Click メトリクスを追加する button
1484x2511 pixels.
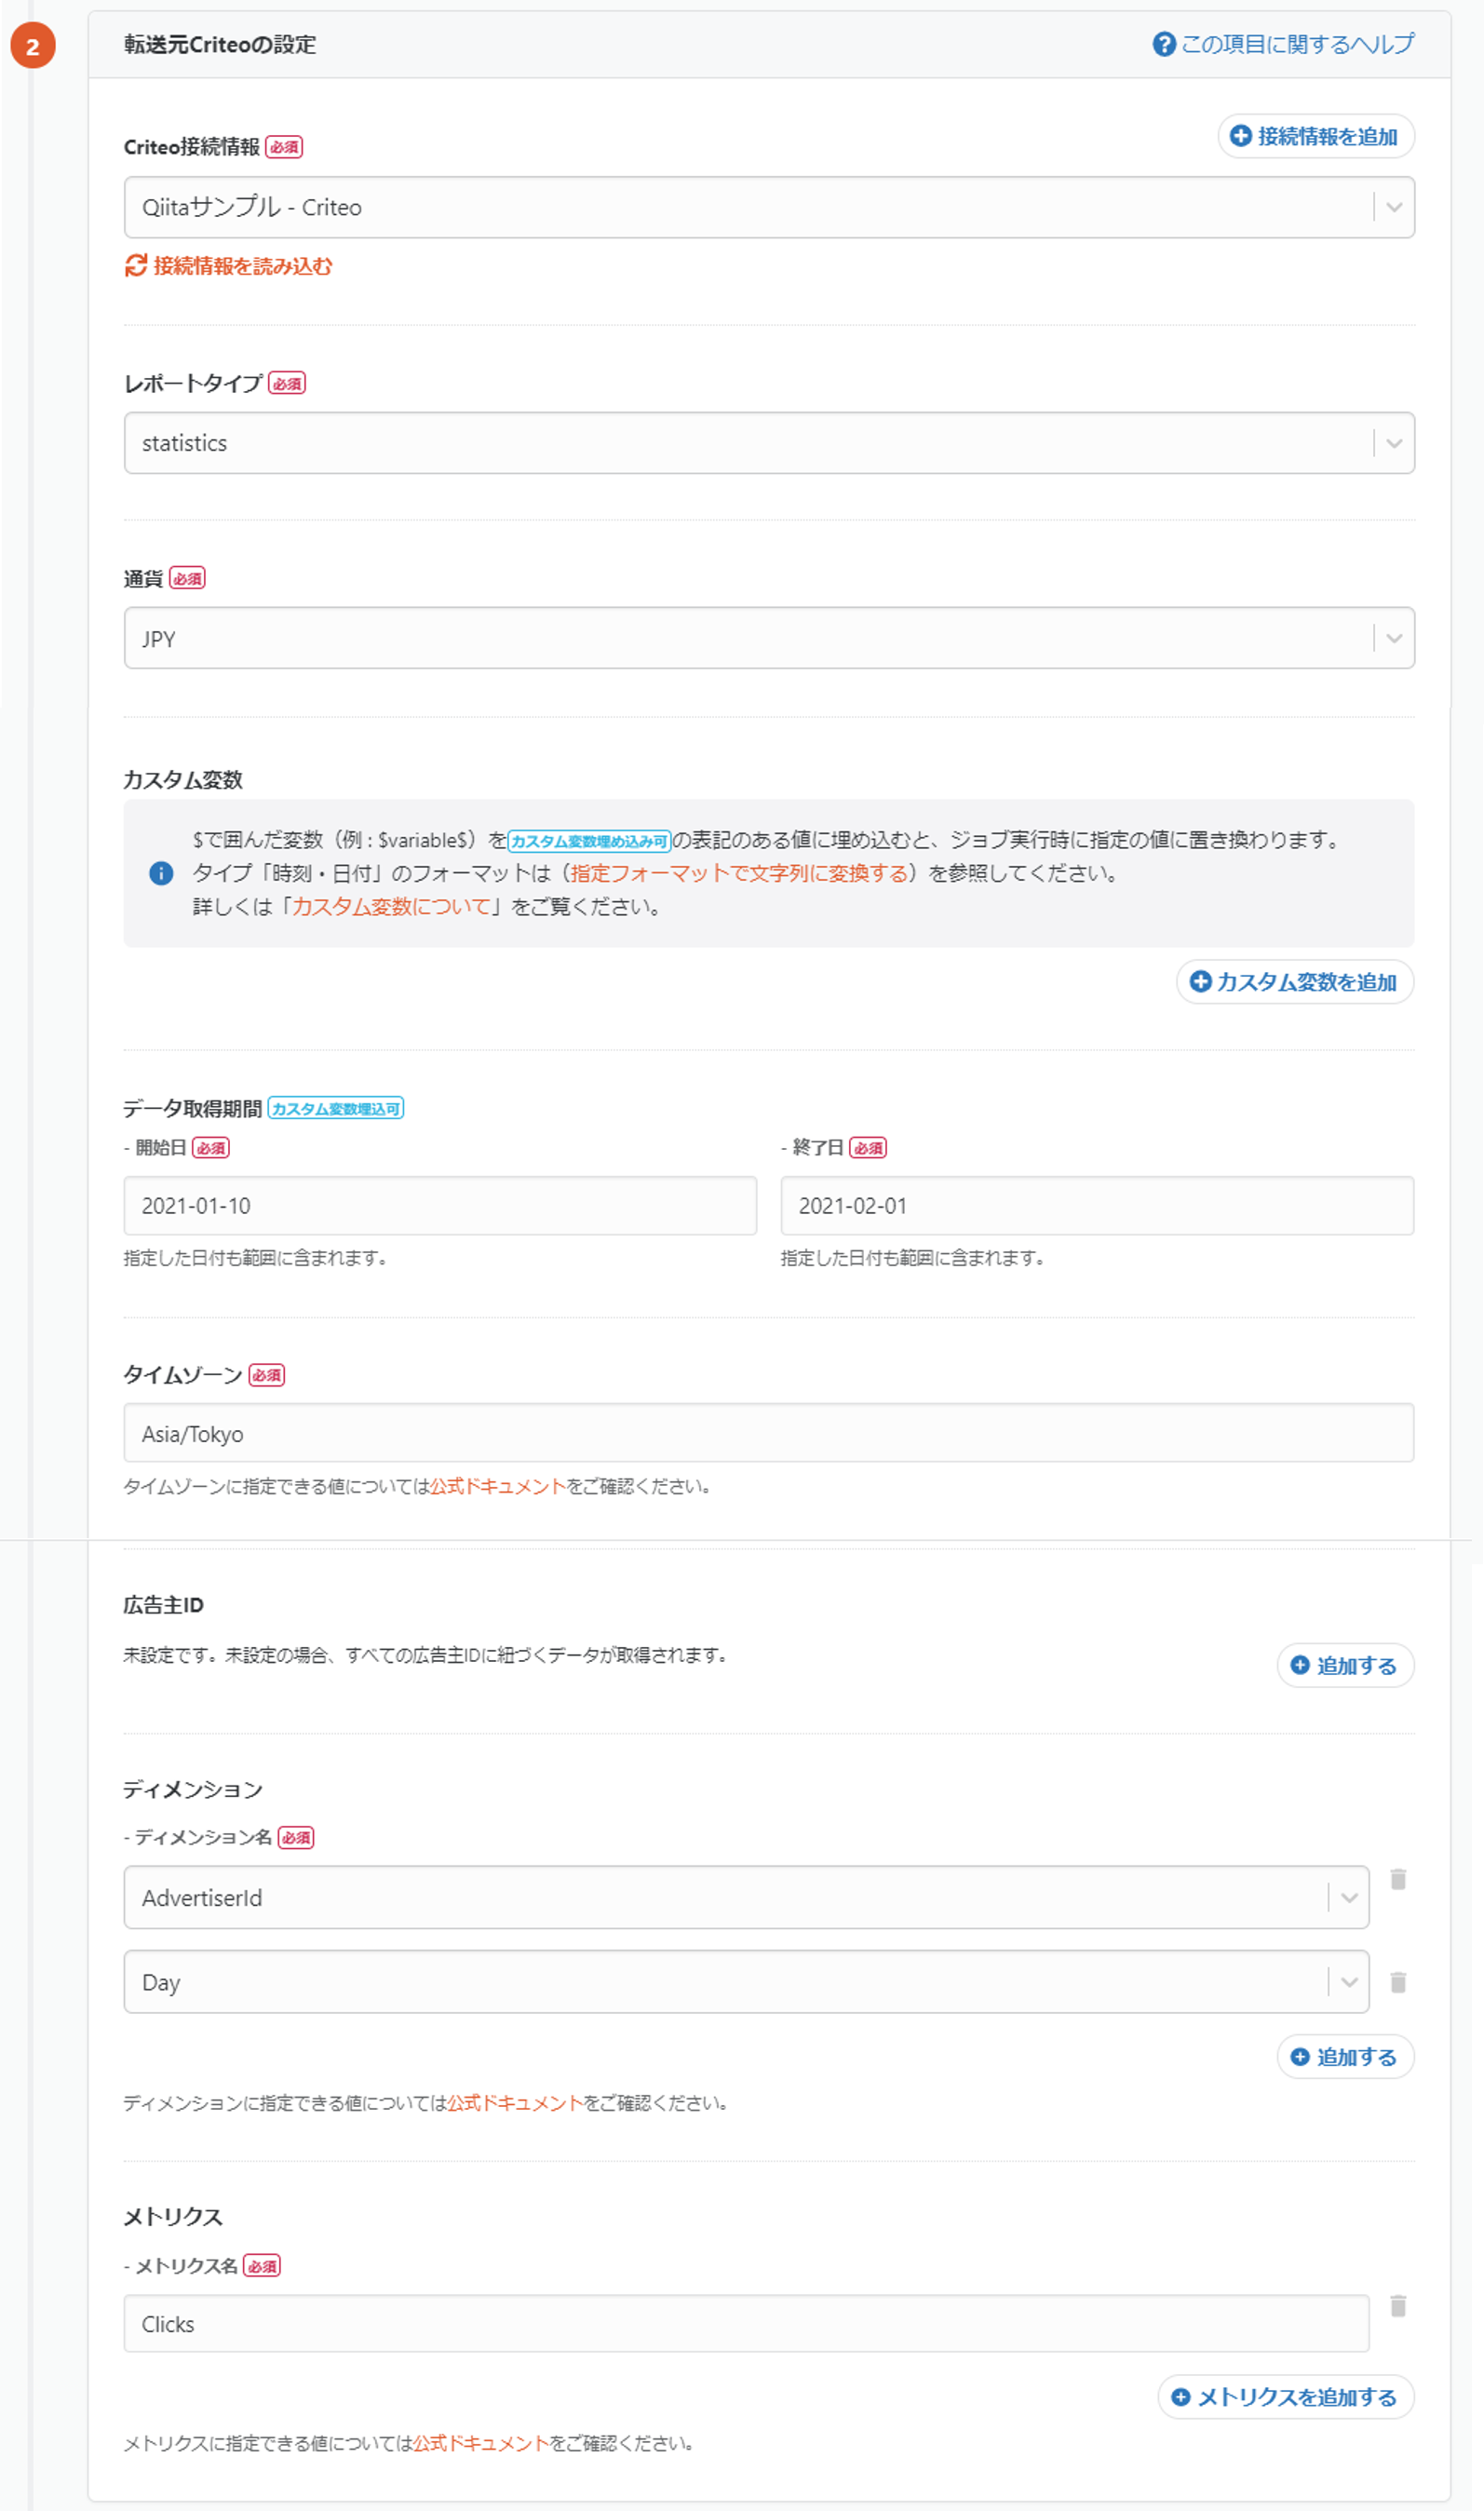[x=1286, y=2397]
